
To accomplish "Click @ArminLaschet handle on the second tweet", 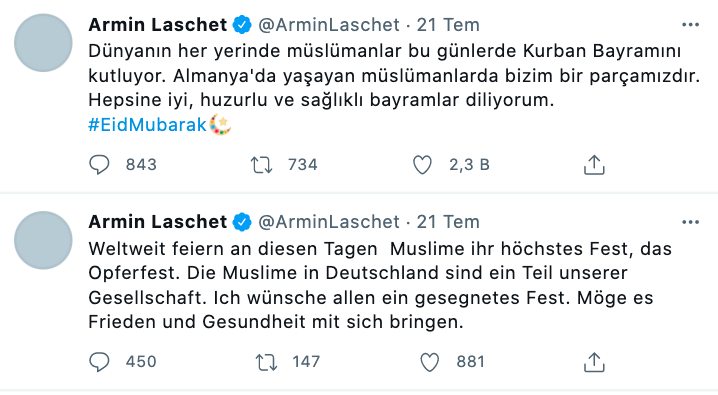I will click(x=329, y=222).
